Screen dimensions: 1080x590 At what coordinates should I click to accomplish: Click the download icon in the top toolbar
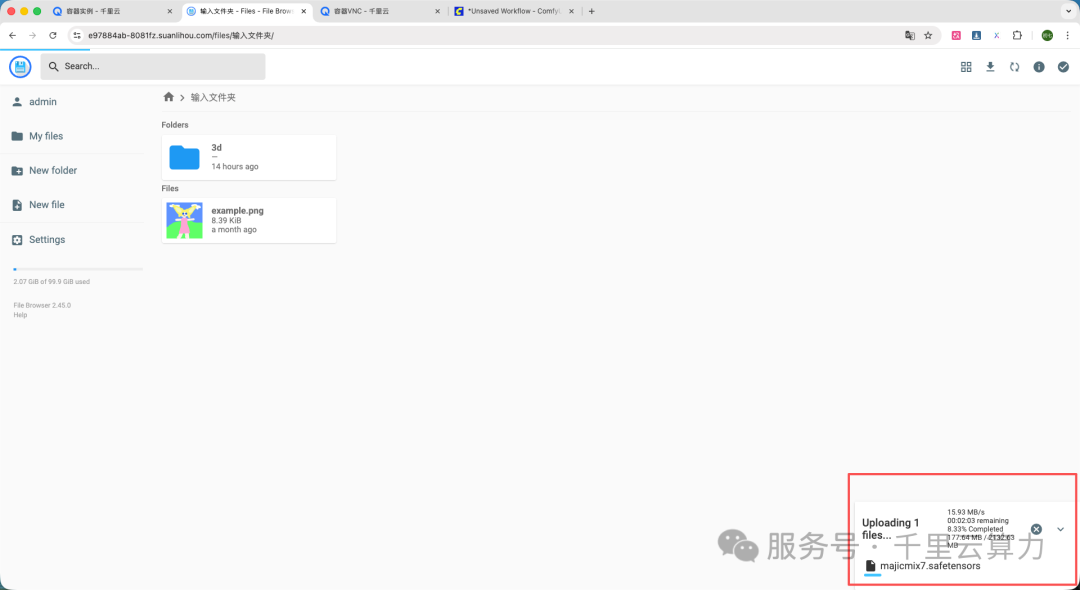990,67
